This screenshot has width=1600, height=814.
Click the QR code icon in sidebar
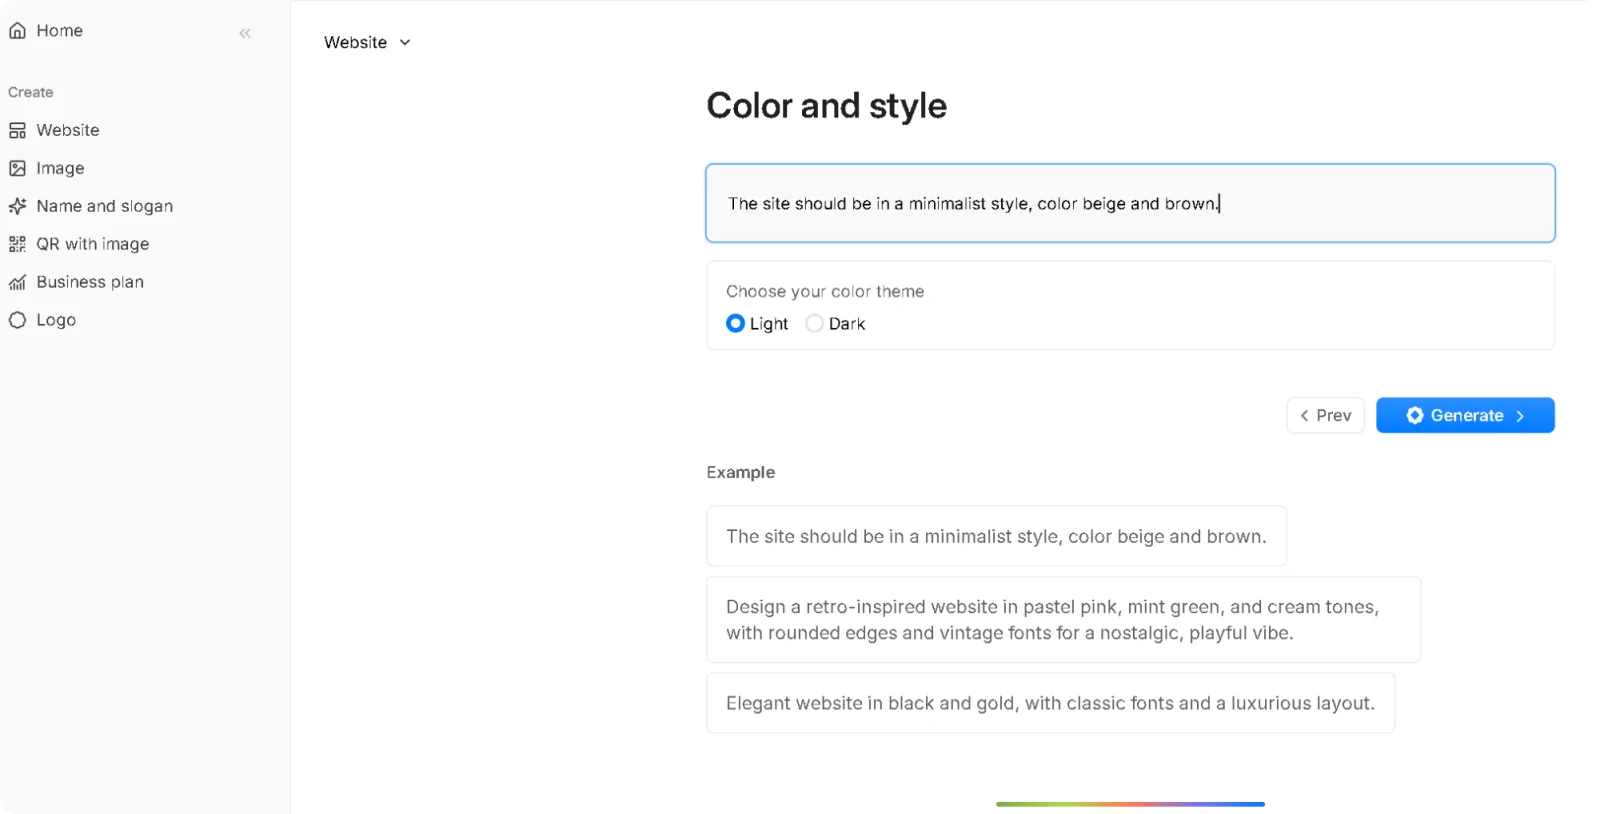[x=17, y=244]
